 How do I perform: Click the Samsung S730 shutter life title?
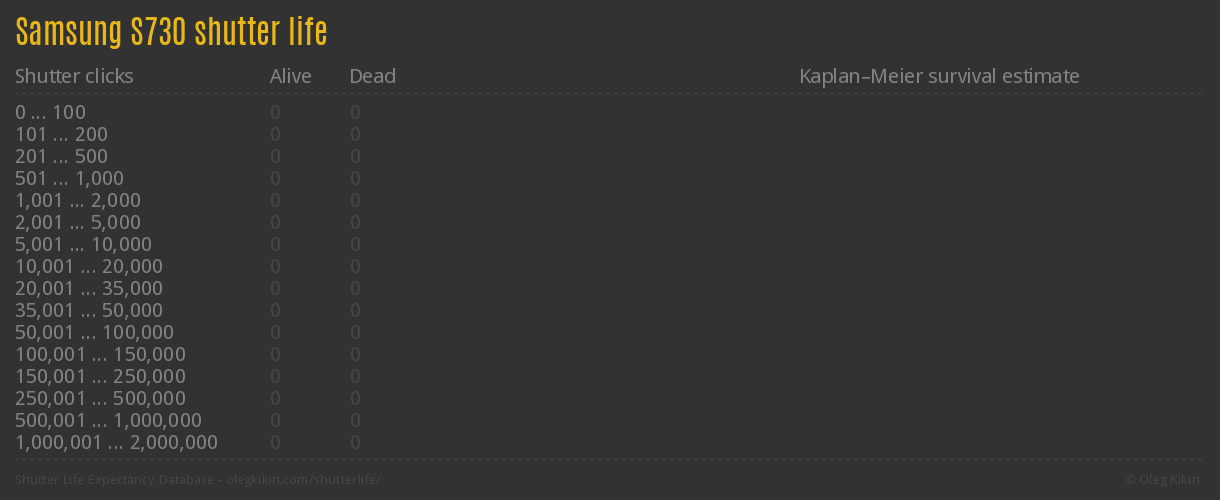171,33
